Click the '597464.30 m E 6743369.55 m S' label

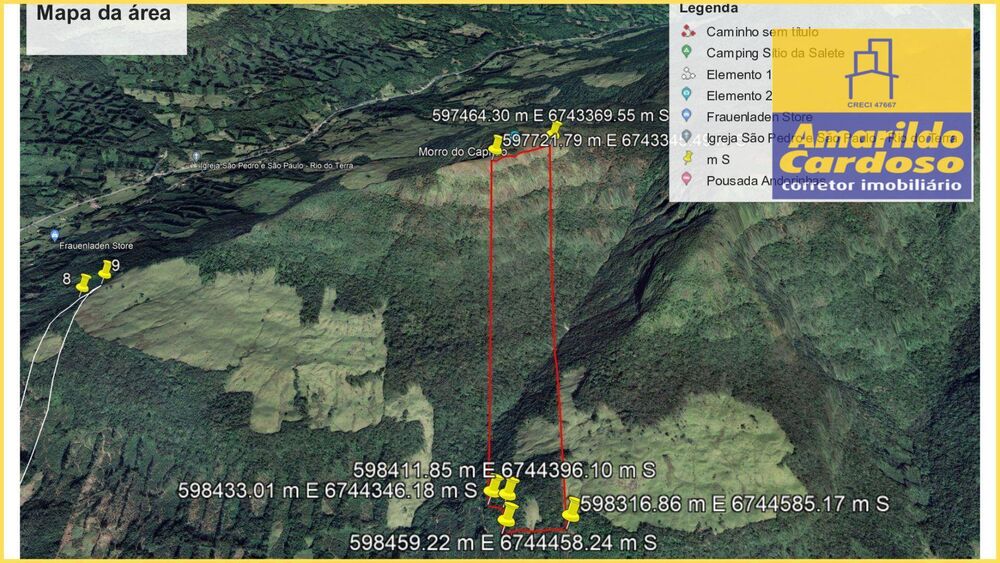[x=550, y=115]
